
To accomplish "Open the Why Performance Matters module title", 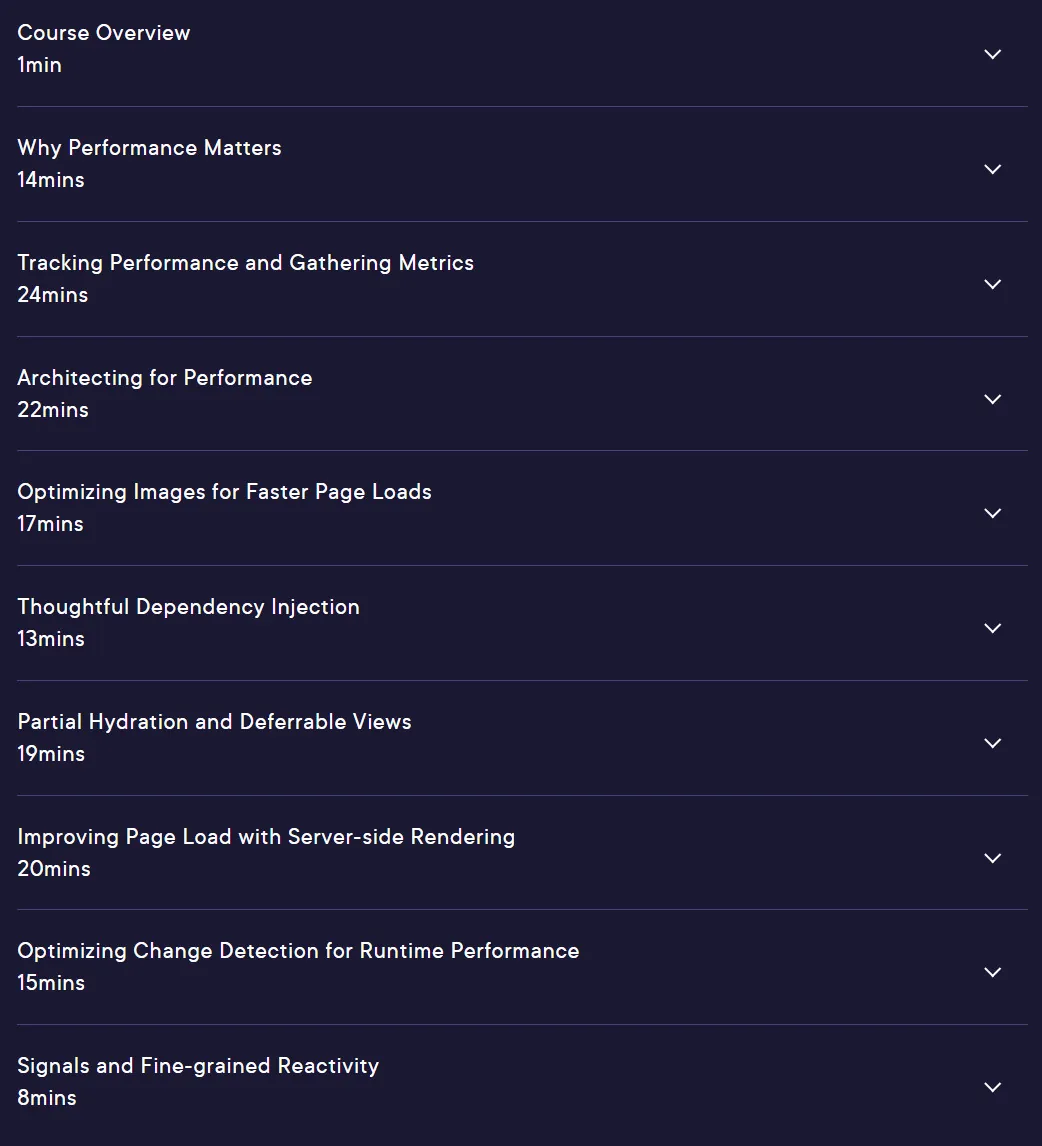I will [149, 148].
